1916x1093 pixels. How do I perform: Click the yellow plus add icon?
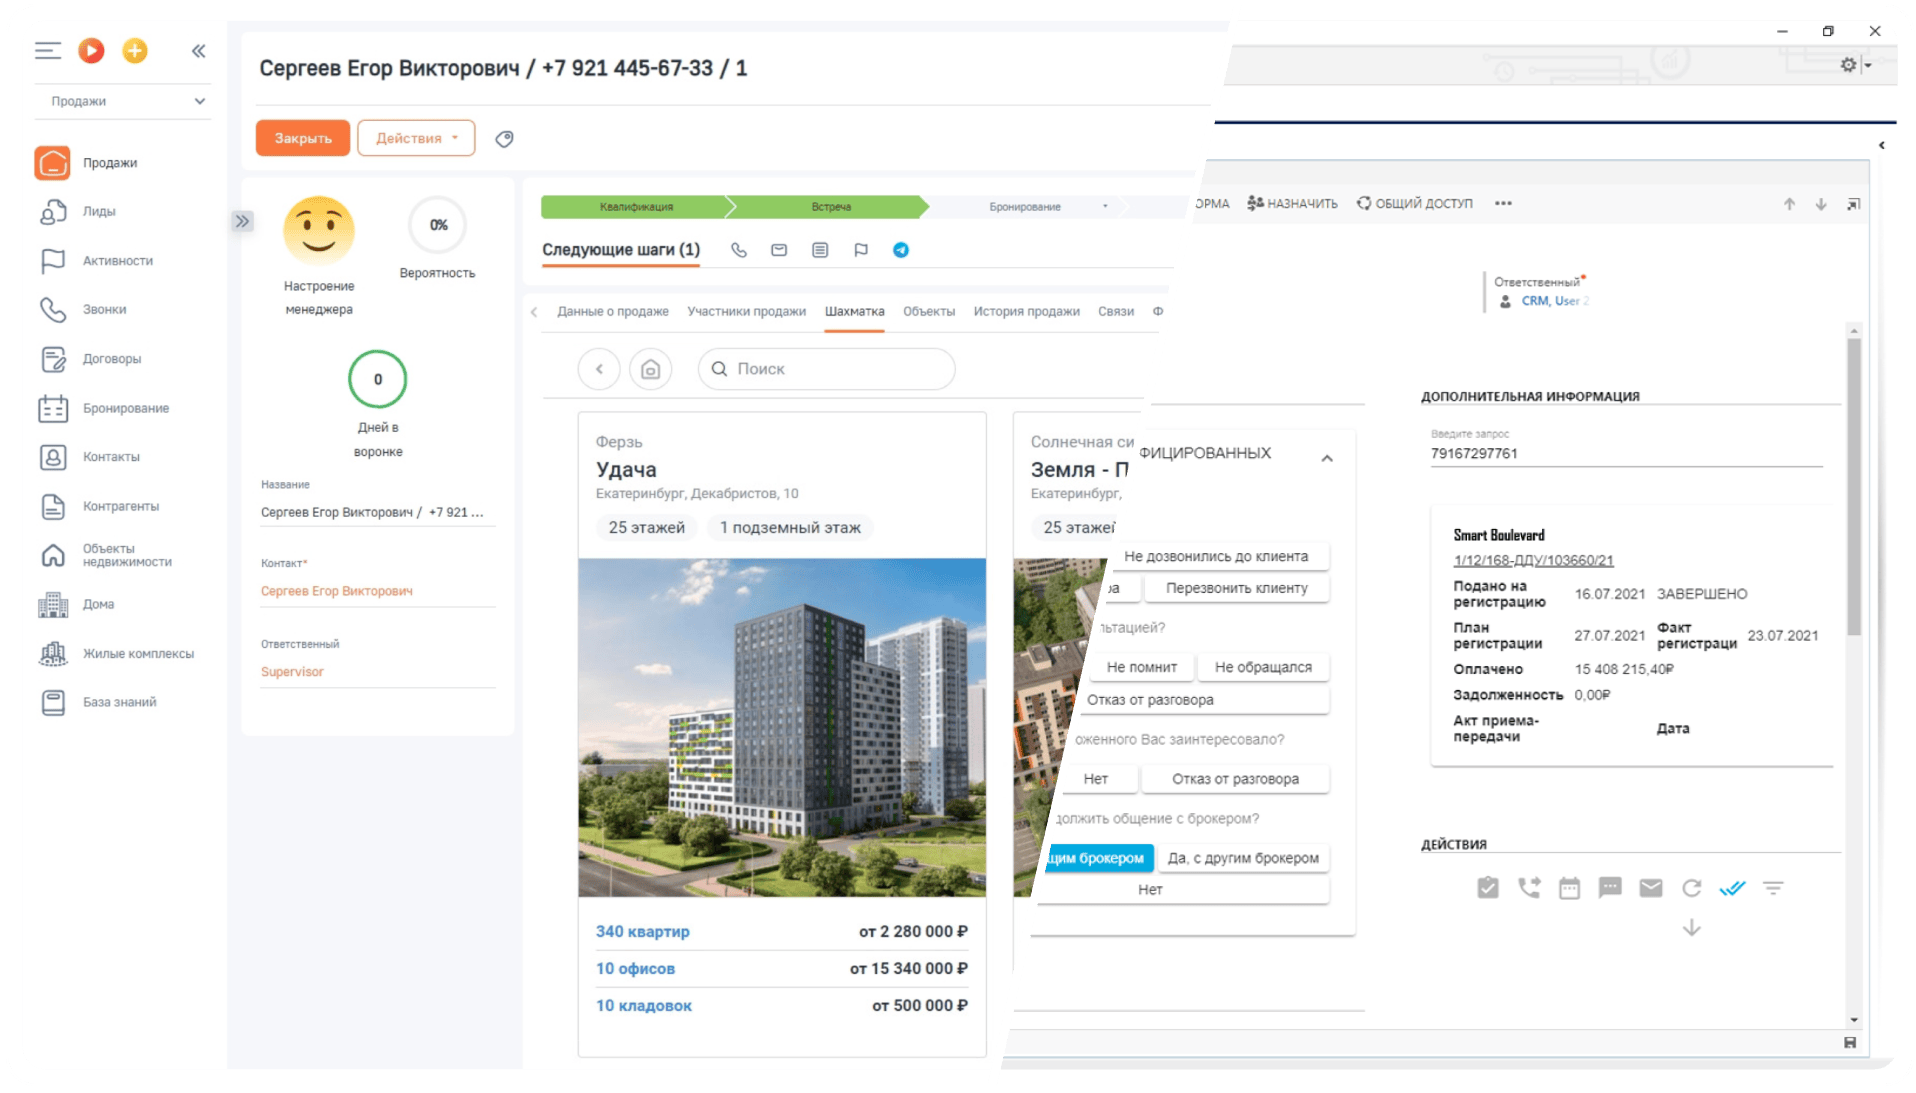135,50
